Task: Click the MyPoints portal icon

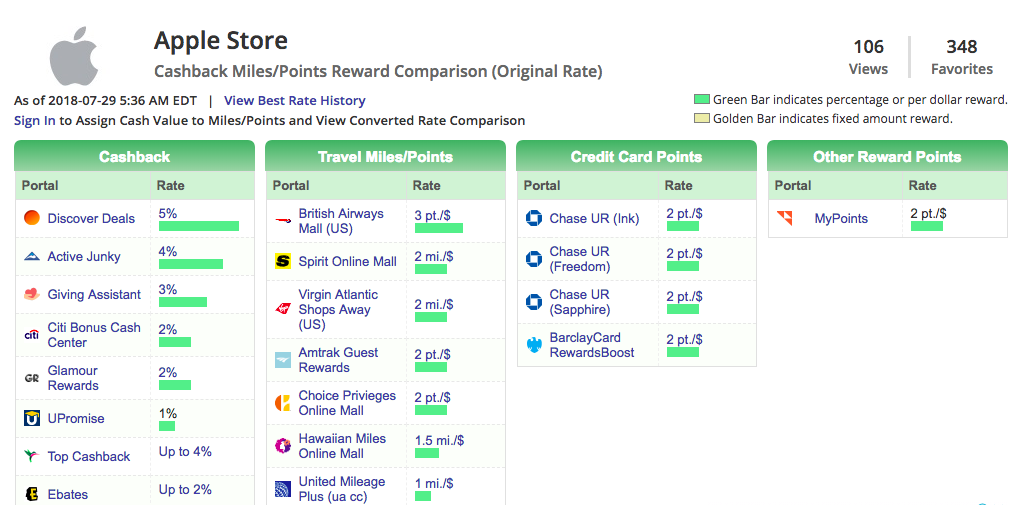Action: click(785, 218)
